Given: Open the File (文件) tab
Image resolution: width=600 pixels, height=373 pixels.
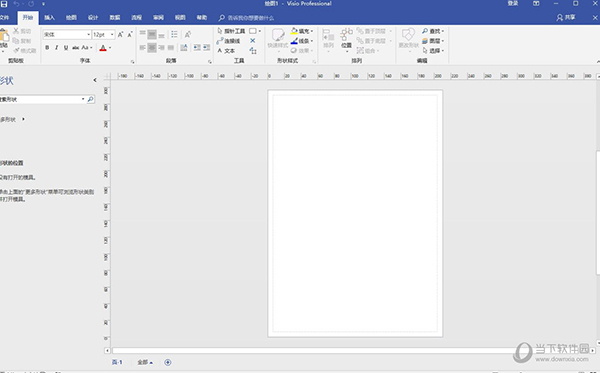Looking at the screenshot, I should [x=4, y=18].
